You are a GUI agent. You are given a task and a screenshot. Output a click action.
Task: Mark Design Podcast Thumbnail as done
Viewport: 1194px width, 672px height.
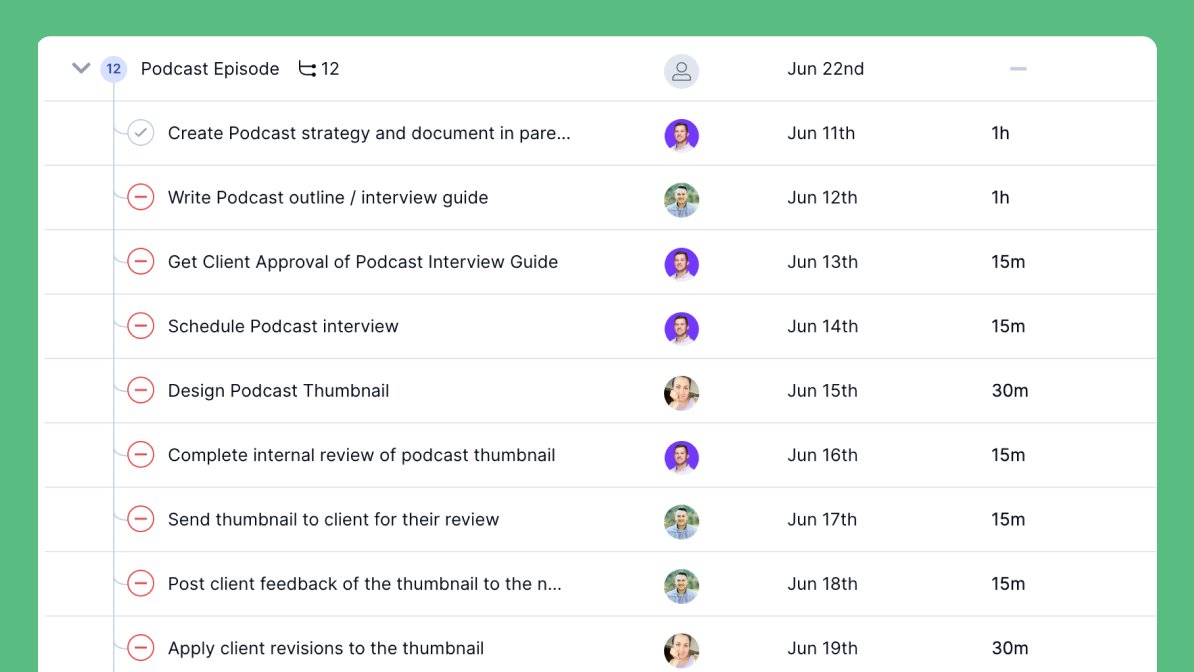click(140, 390)
